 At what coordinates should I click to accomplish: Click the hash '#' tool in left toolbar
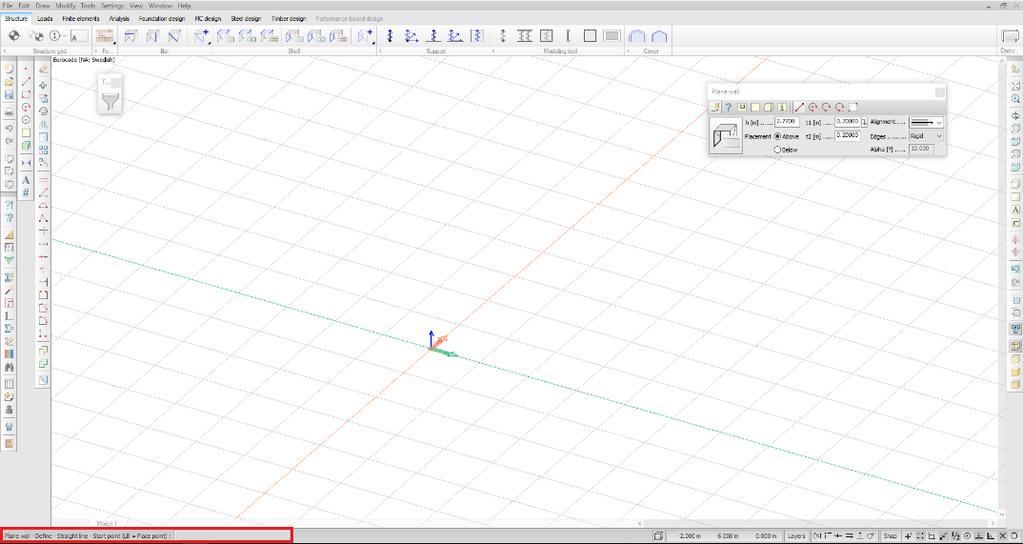tap(26, 192)
